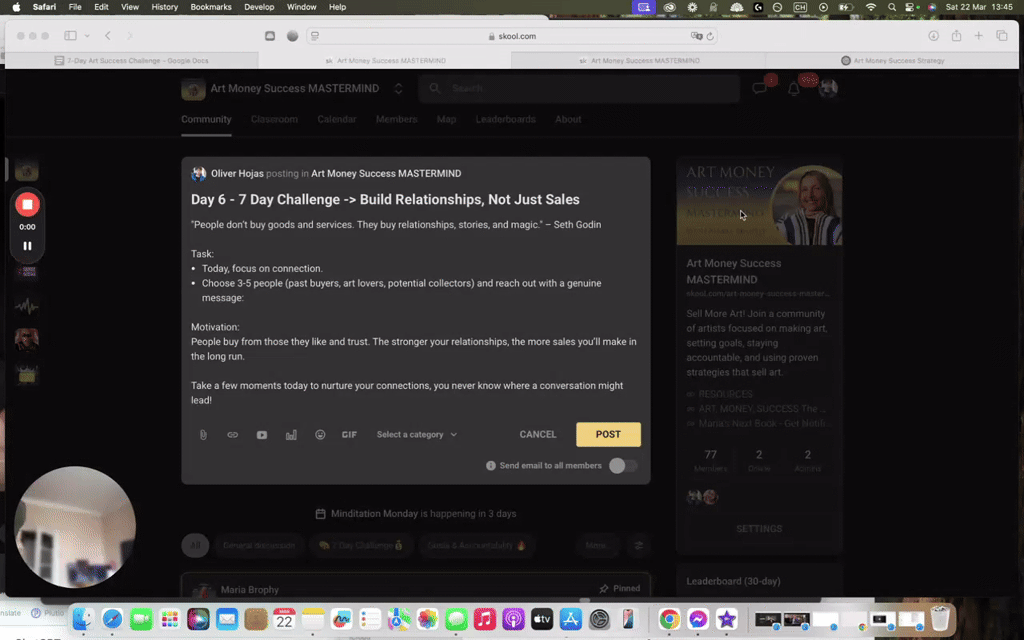Open the SETTINGS button in group sidebar
Screen dimensions: 1024x640
759,529
